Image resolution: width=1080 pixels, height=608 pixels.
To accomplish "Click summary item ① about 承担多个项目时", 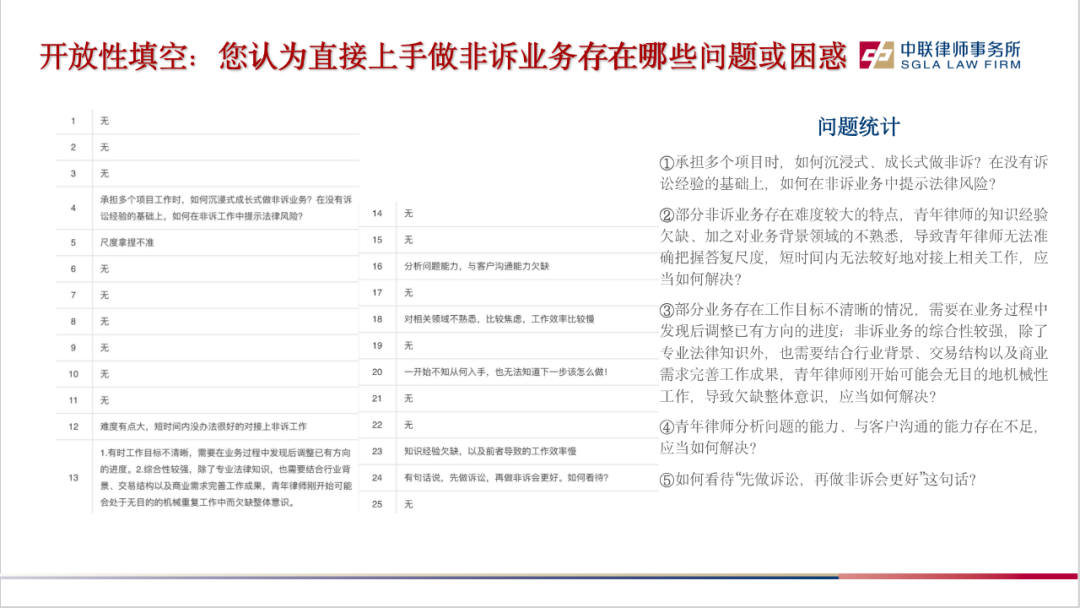I will click(x=853, y=173).
